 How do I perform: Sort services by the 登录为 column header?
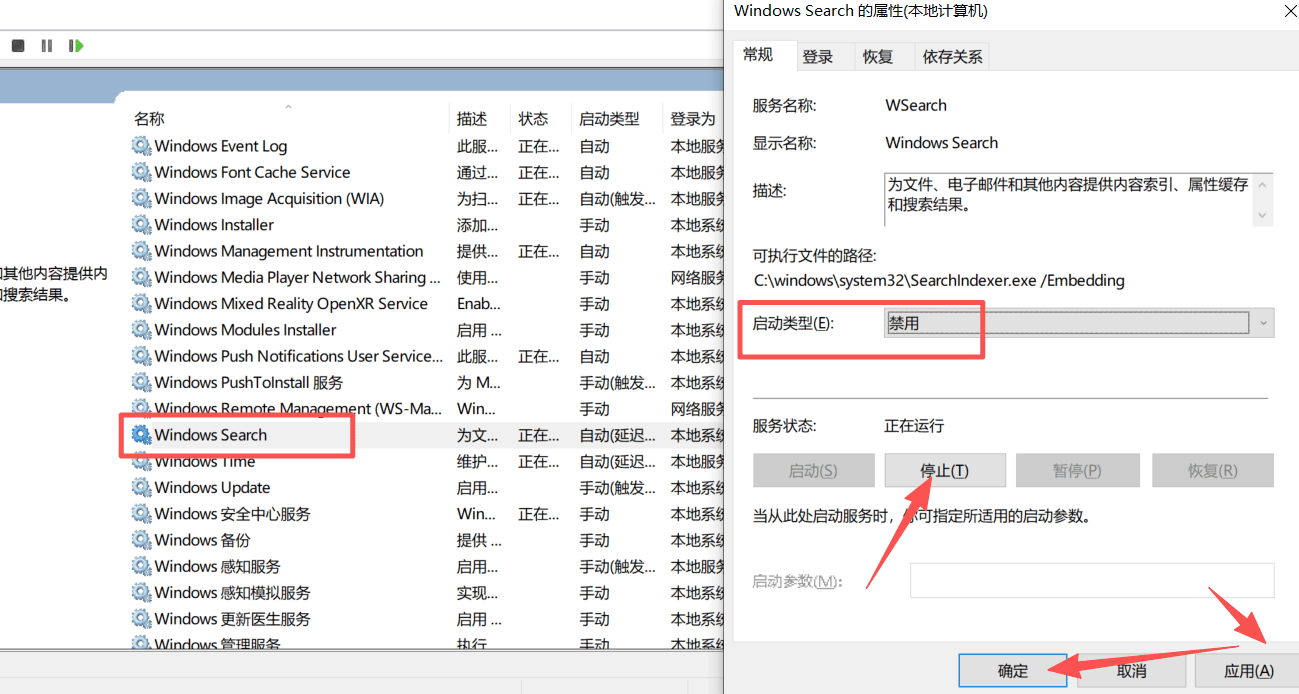click(x=693, y=118)
